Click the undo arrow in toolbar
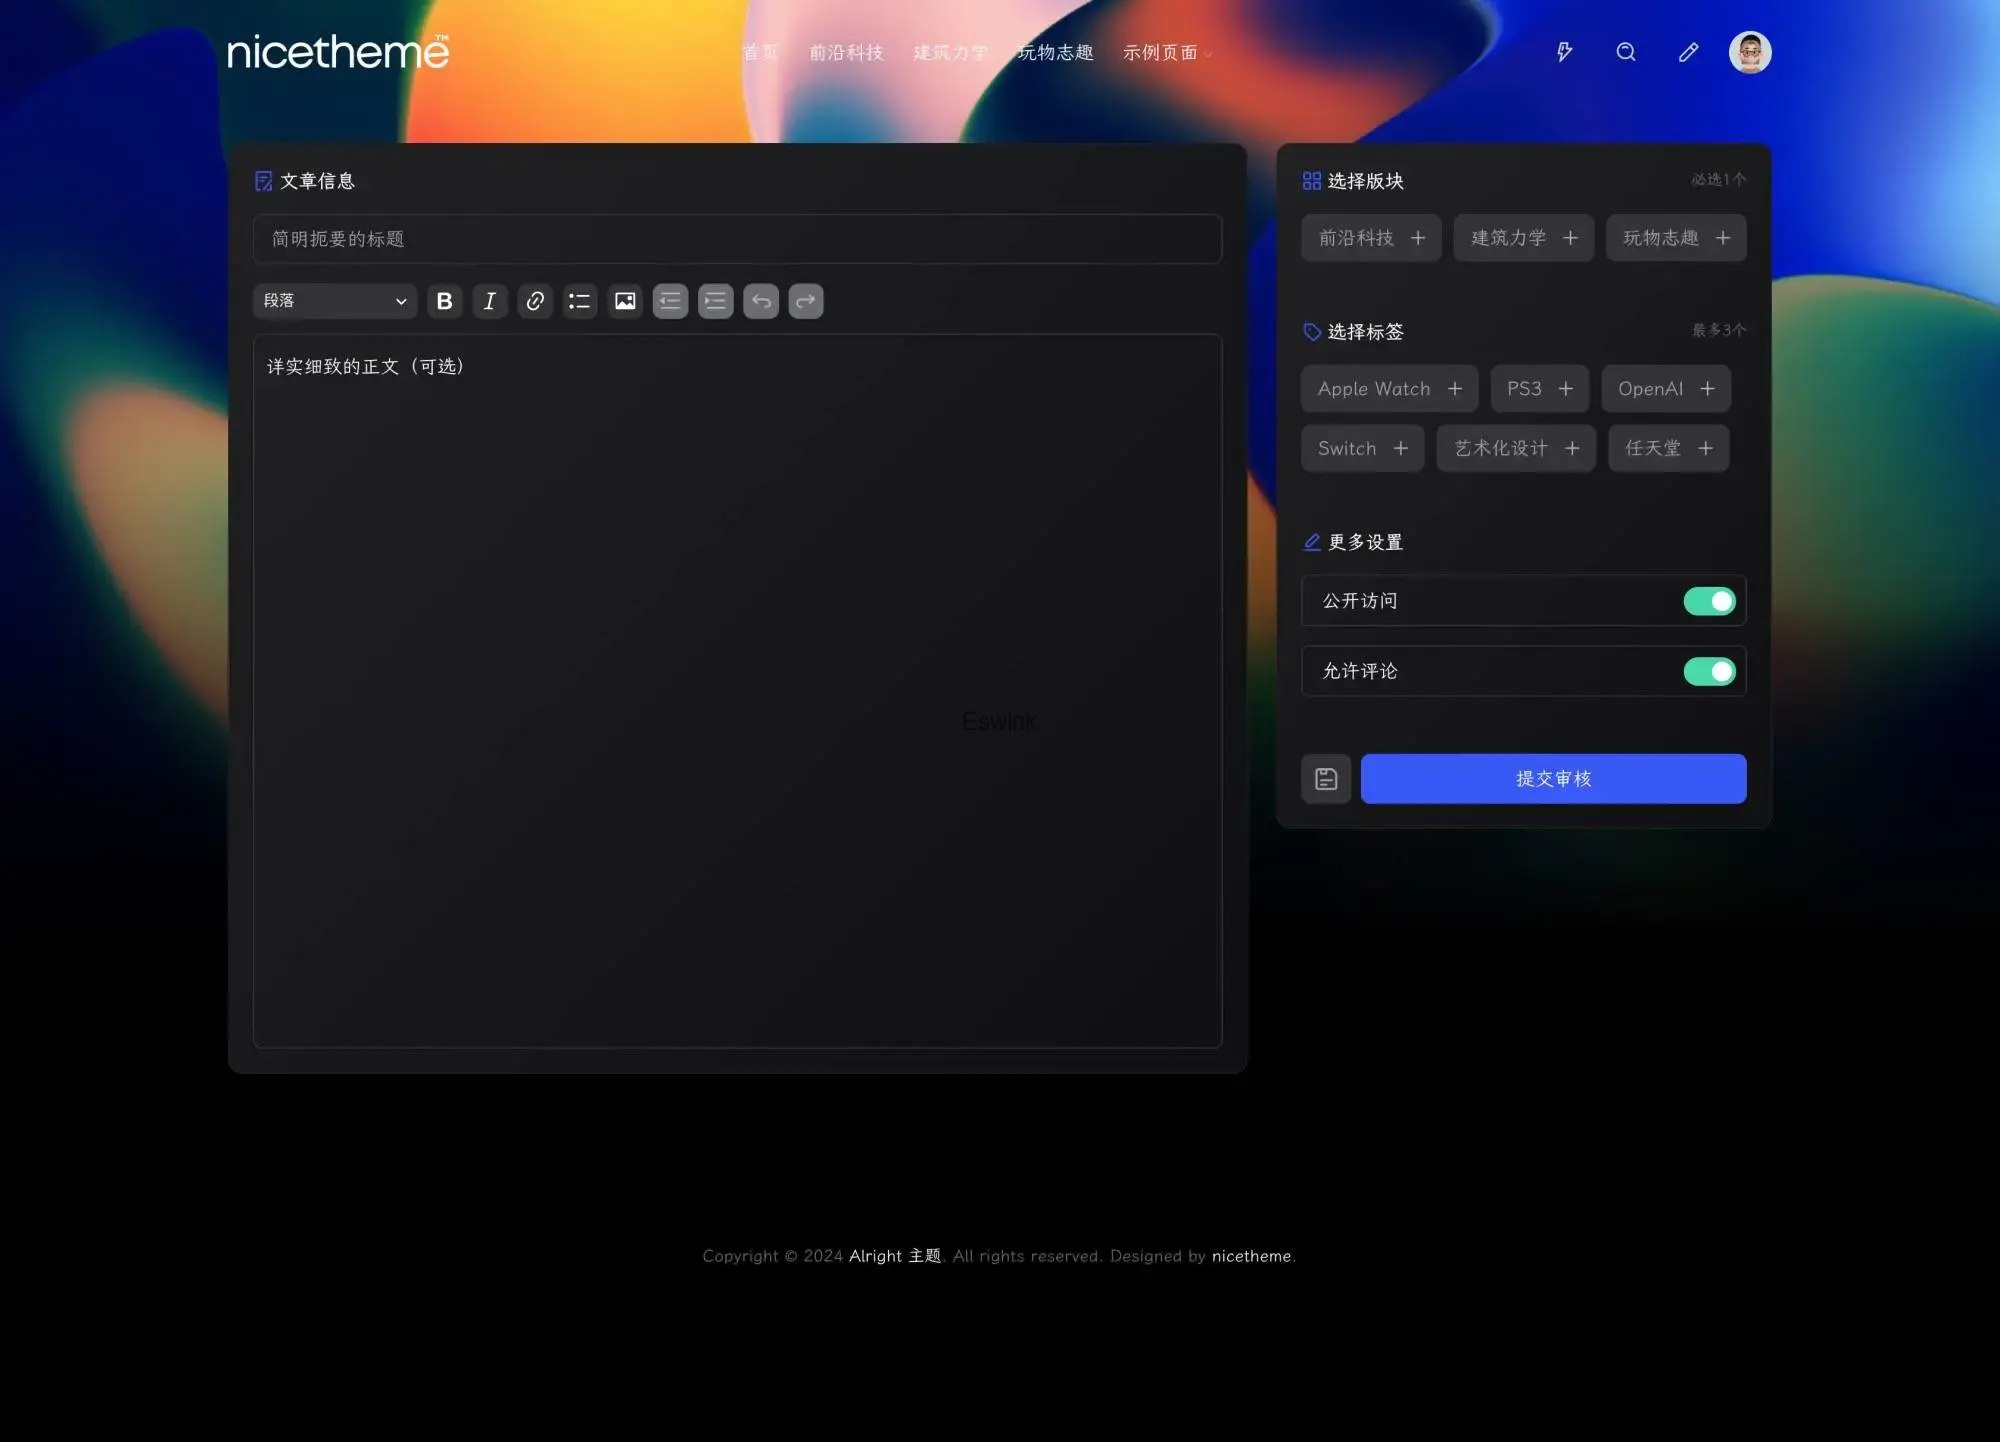 (761, 301)
